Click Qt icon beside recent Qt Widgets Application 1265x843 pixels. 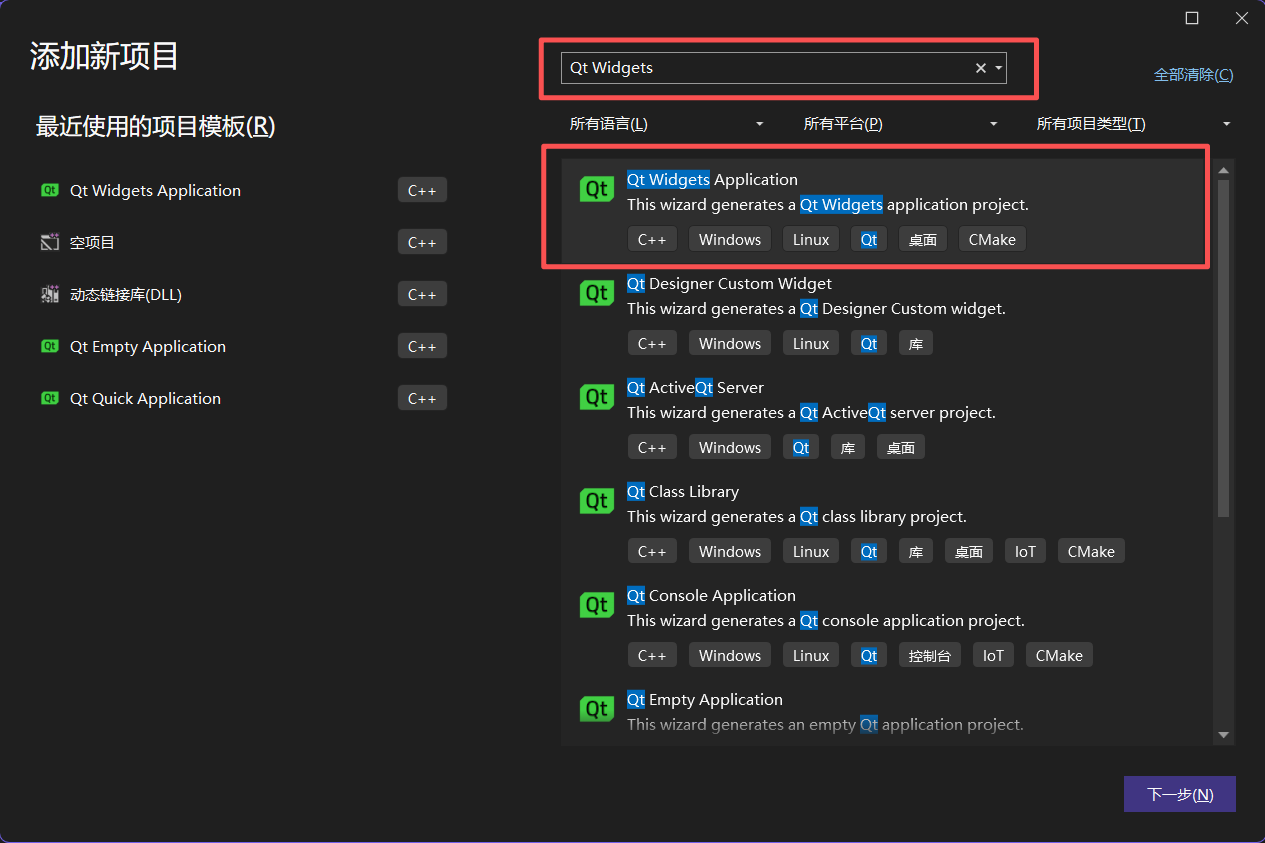coord(50,190)
